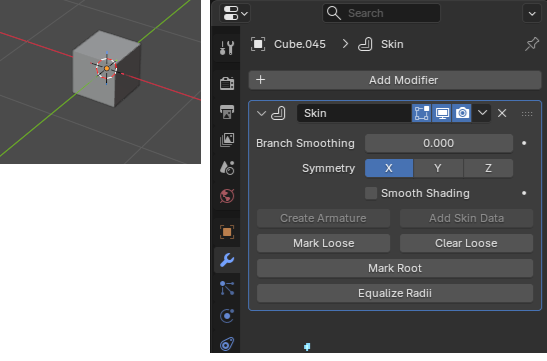Click the Create Armature button
547x361 pixels.
coord(323,218)
